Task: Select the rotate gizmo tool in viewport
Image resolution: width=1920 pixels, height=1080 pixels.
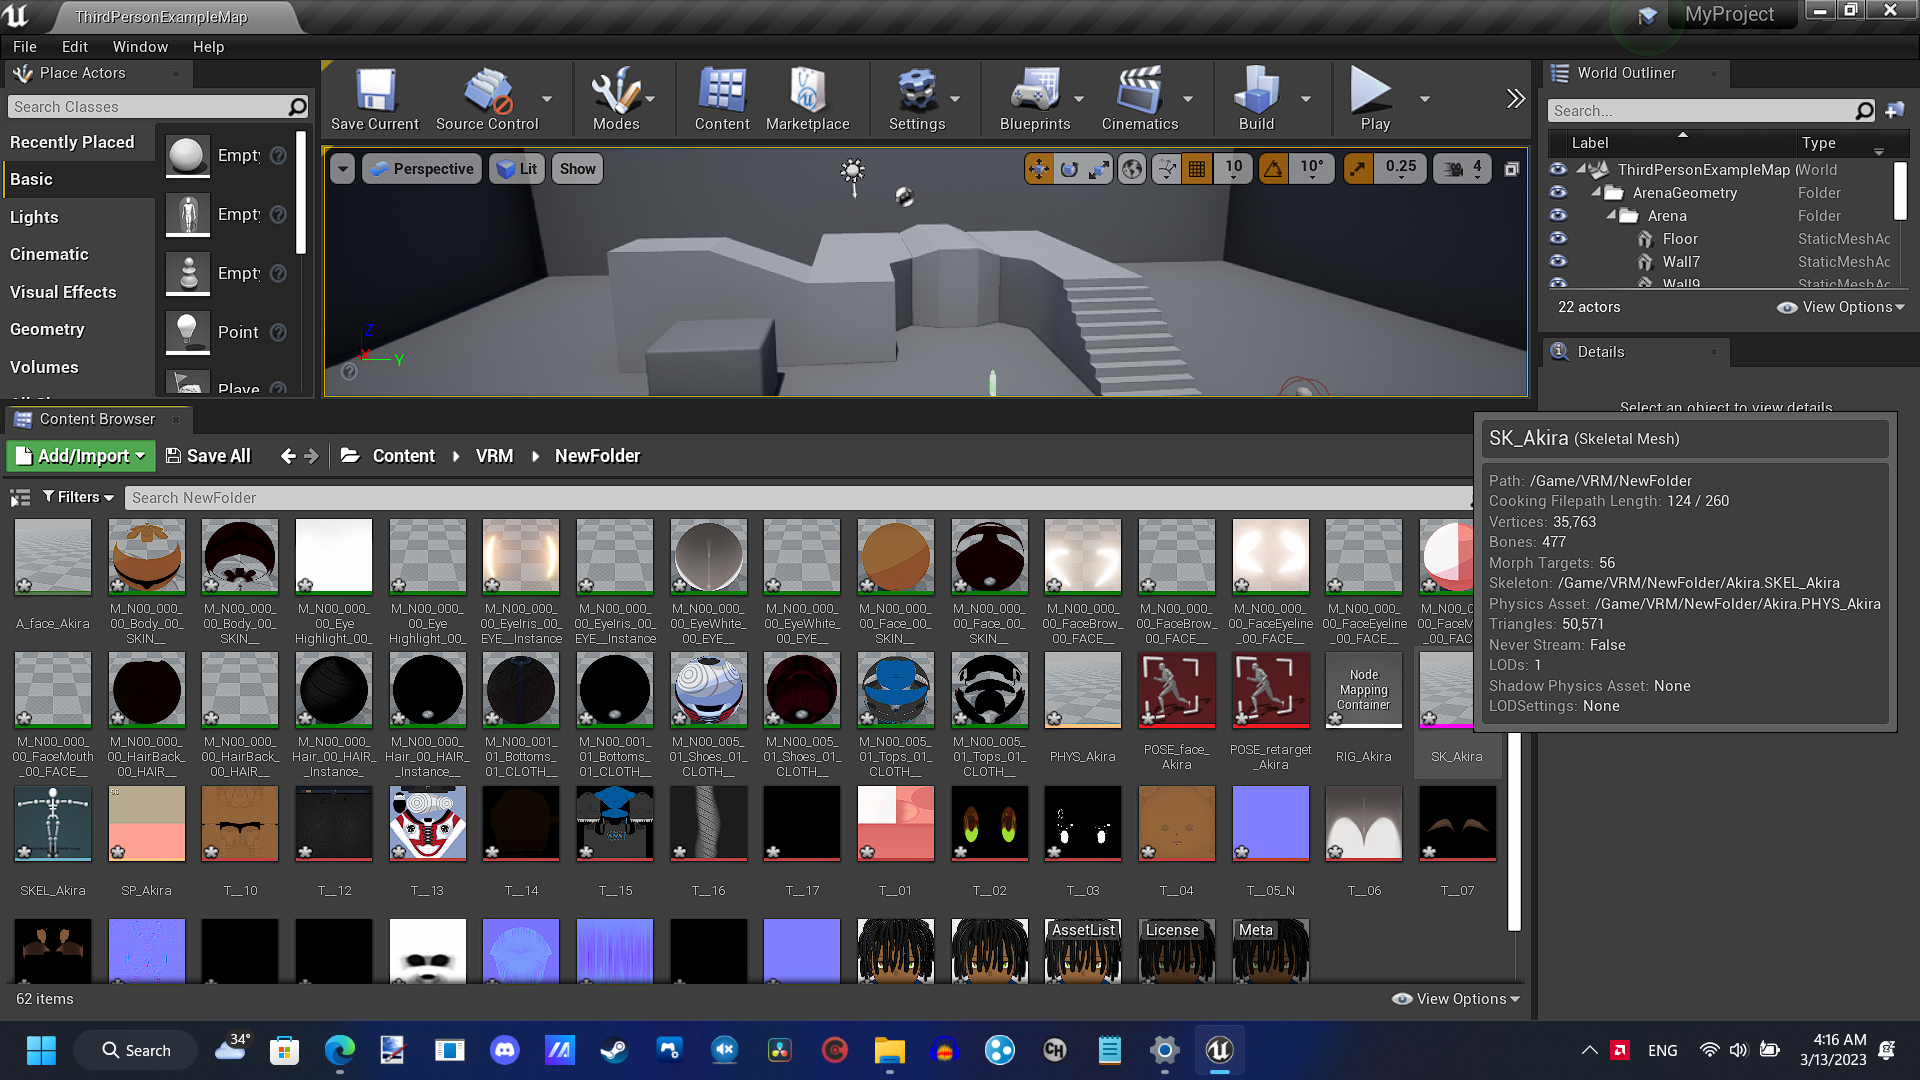Action: point(1069,169)
